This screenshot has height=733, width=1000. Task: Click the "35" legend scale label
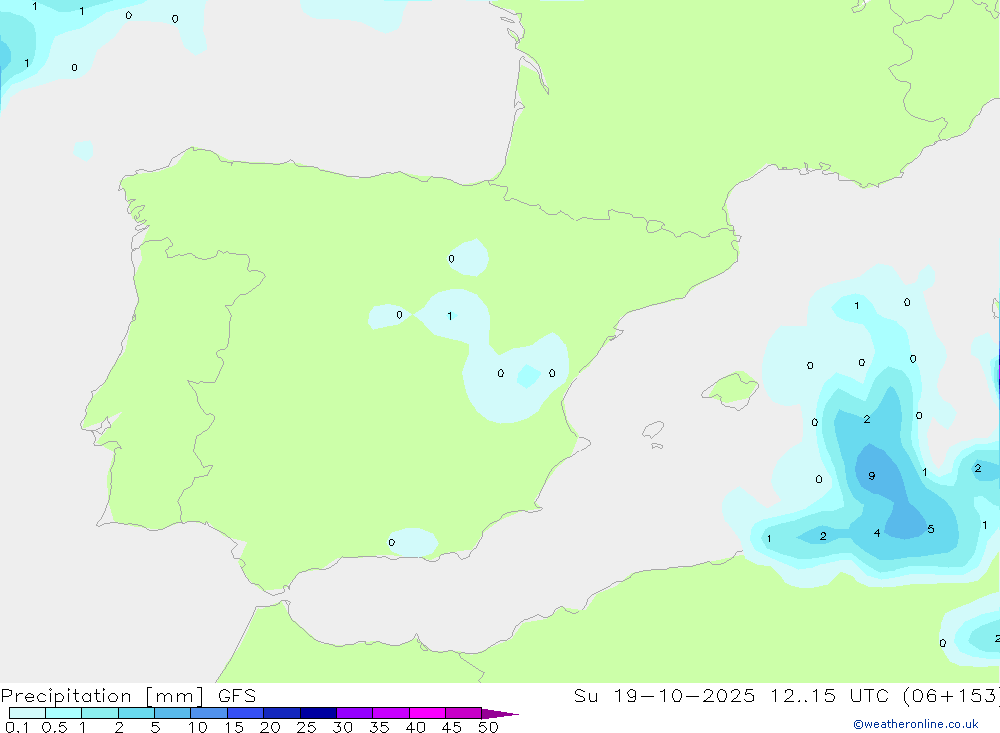[379, 727]
